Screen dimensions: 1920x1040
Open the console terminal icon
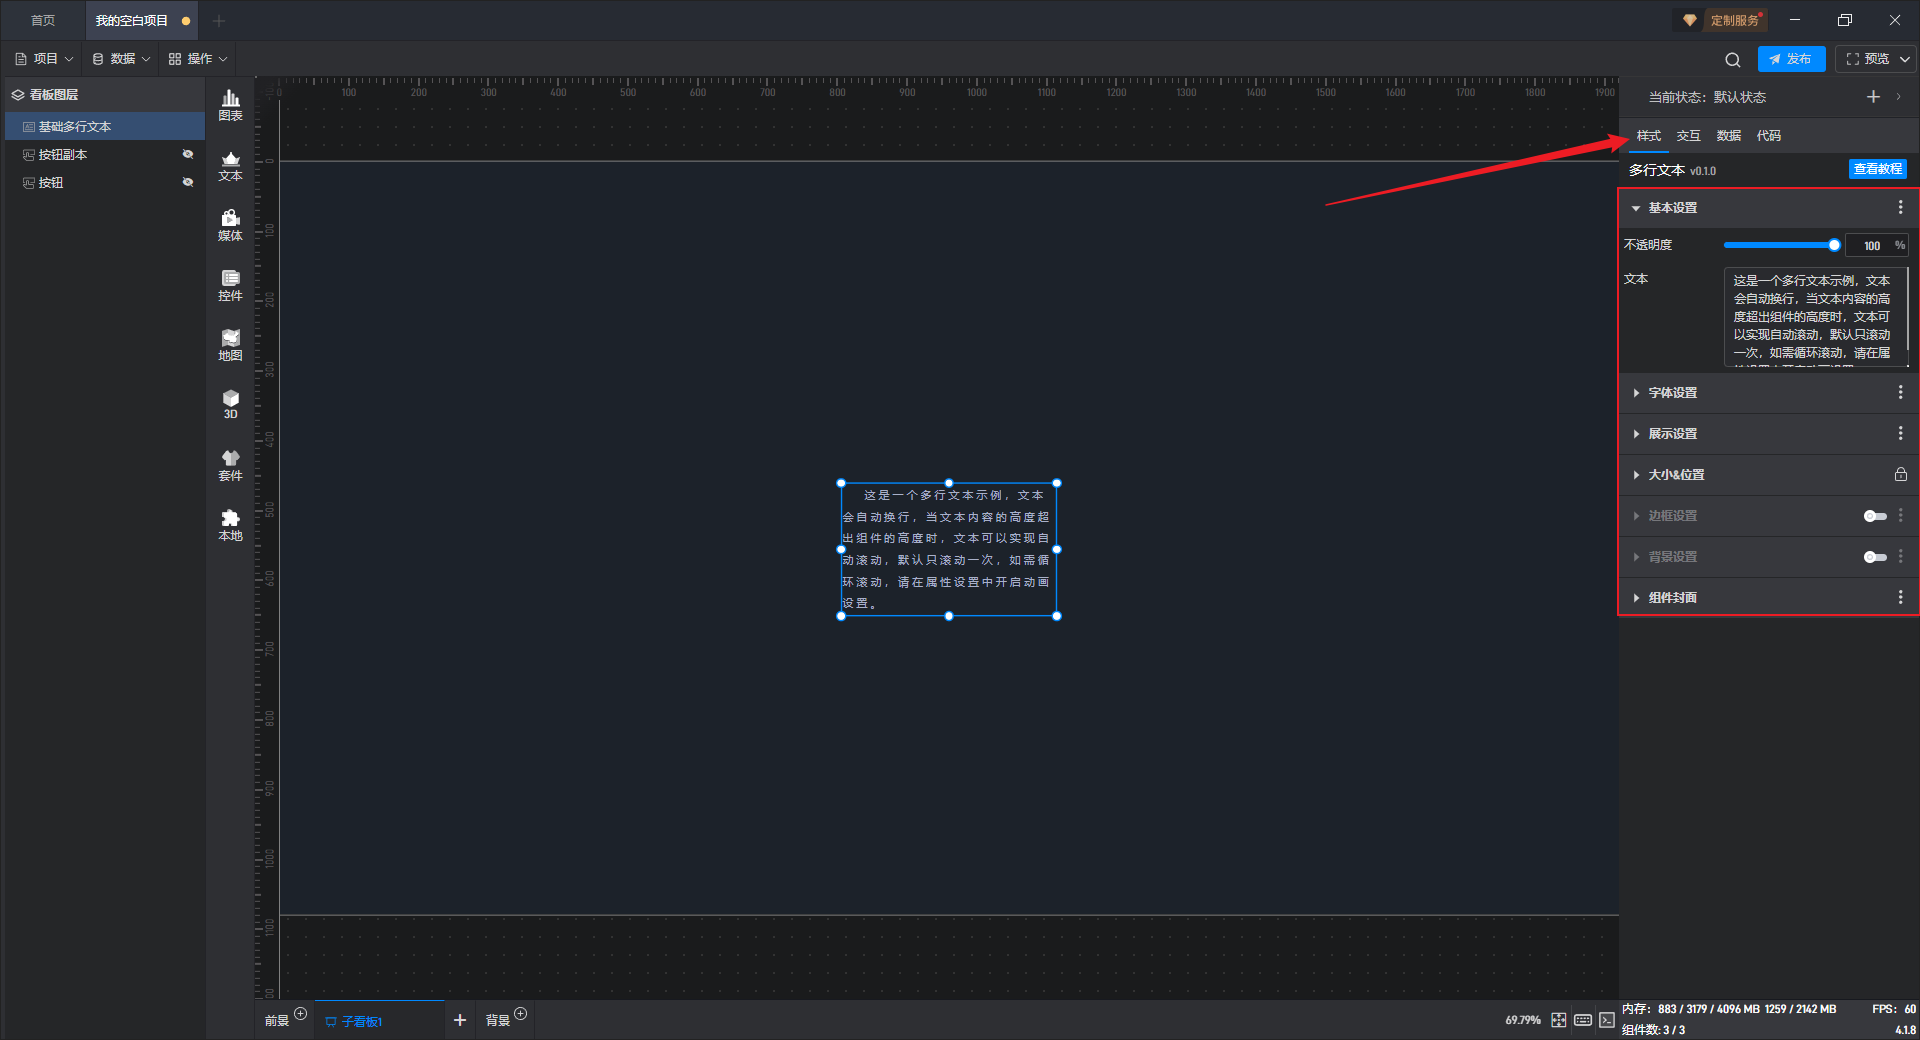[1606, 1020]
